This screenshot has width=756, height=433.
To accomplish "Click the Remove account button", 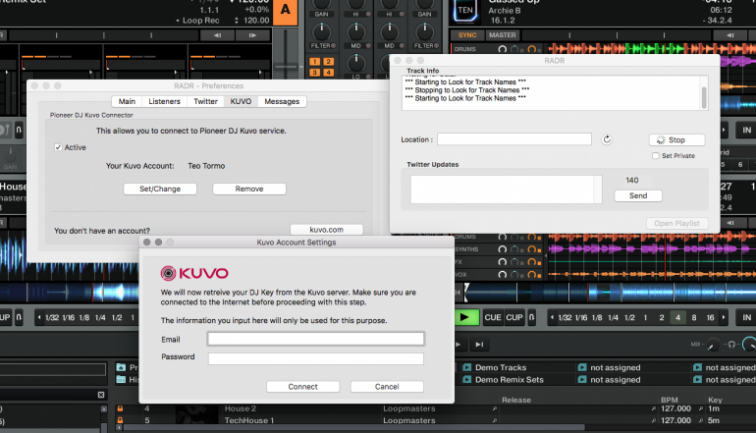I will [249, 189].
